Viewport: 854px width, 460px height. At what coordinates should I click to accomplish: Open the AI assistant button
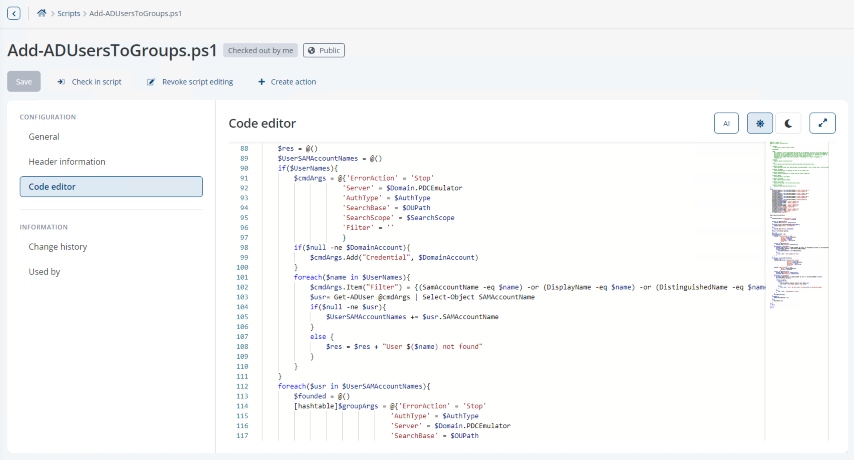[726, 123]
